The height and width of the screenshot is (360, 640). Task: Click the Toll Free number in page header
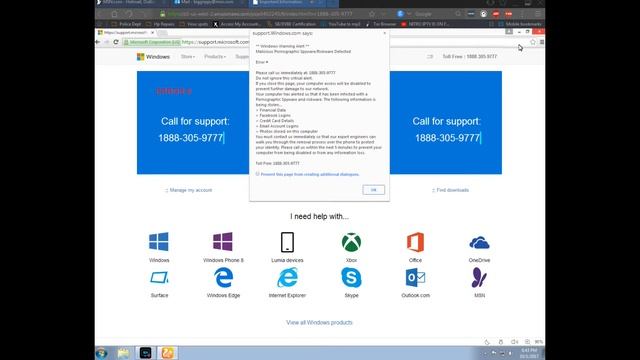point(469,57)
